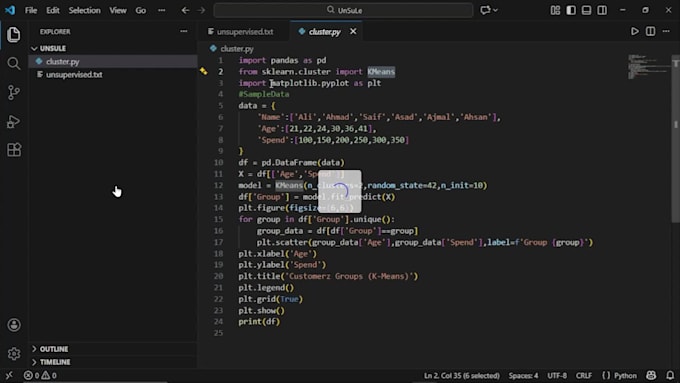680x383 pixels.
Task: Open the Copilot dropdown arrow in title bar
Action: coord(496,10)
